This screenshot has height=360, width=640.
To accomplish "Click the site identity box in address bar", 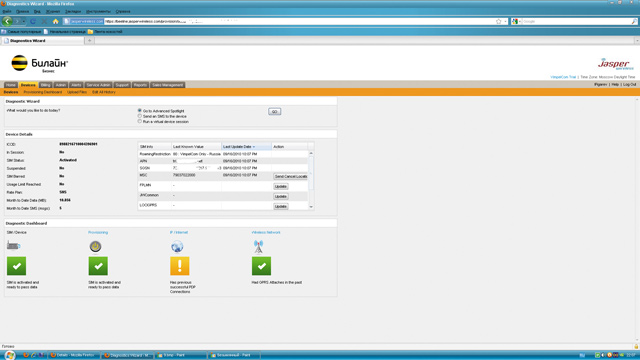I will coord(83,21).
